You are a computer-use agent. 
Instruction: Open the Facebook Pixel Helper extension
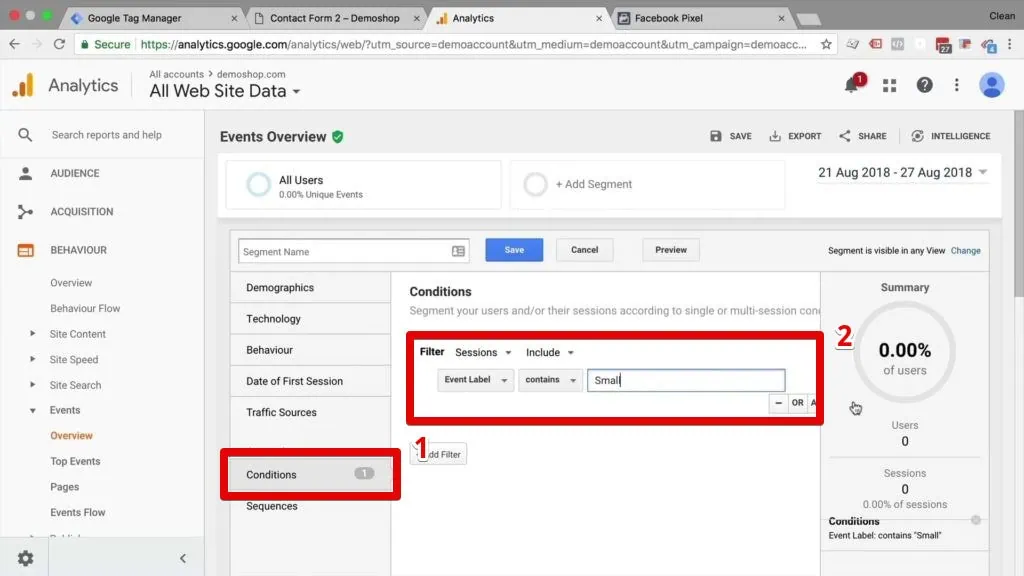click(x=897, y=45)
